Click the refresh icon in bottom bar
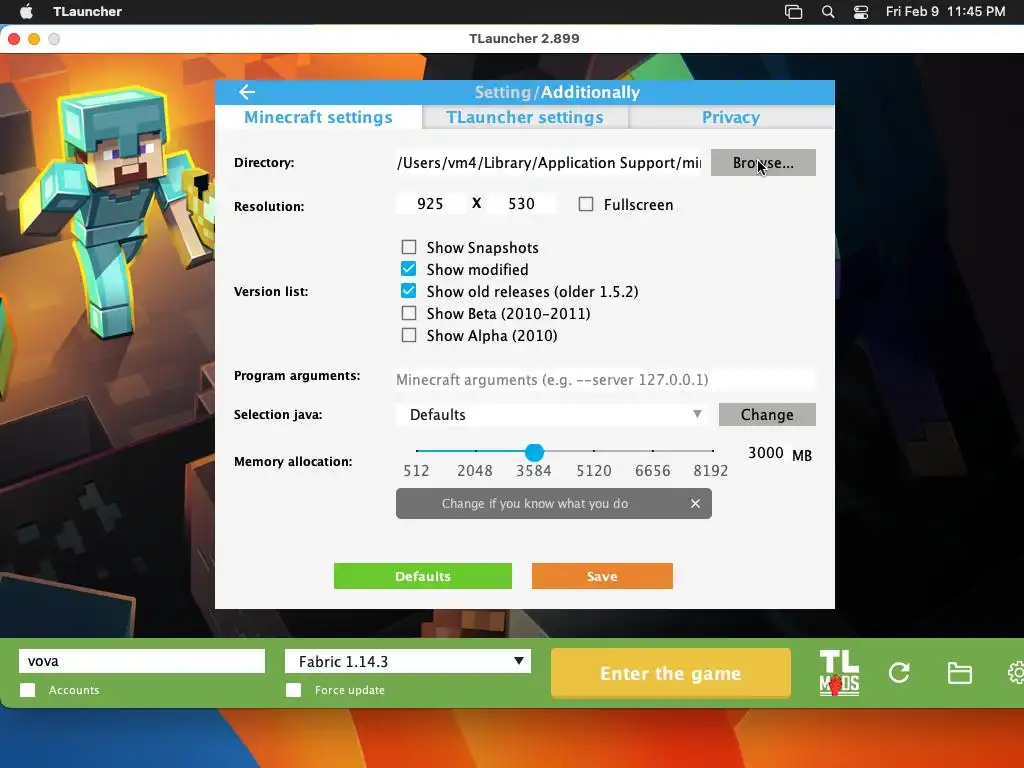The width and height of the screenshot is (1024, 768). pyautogui.click(x=899, y=673)
